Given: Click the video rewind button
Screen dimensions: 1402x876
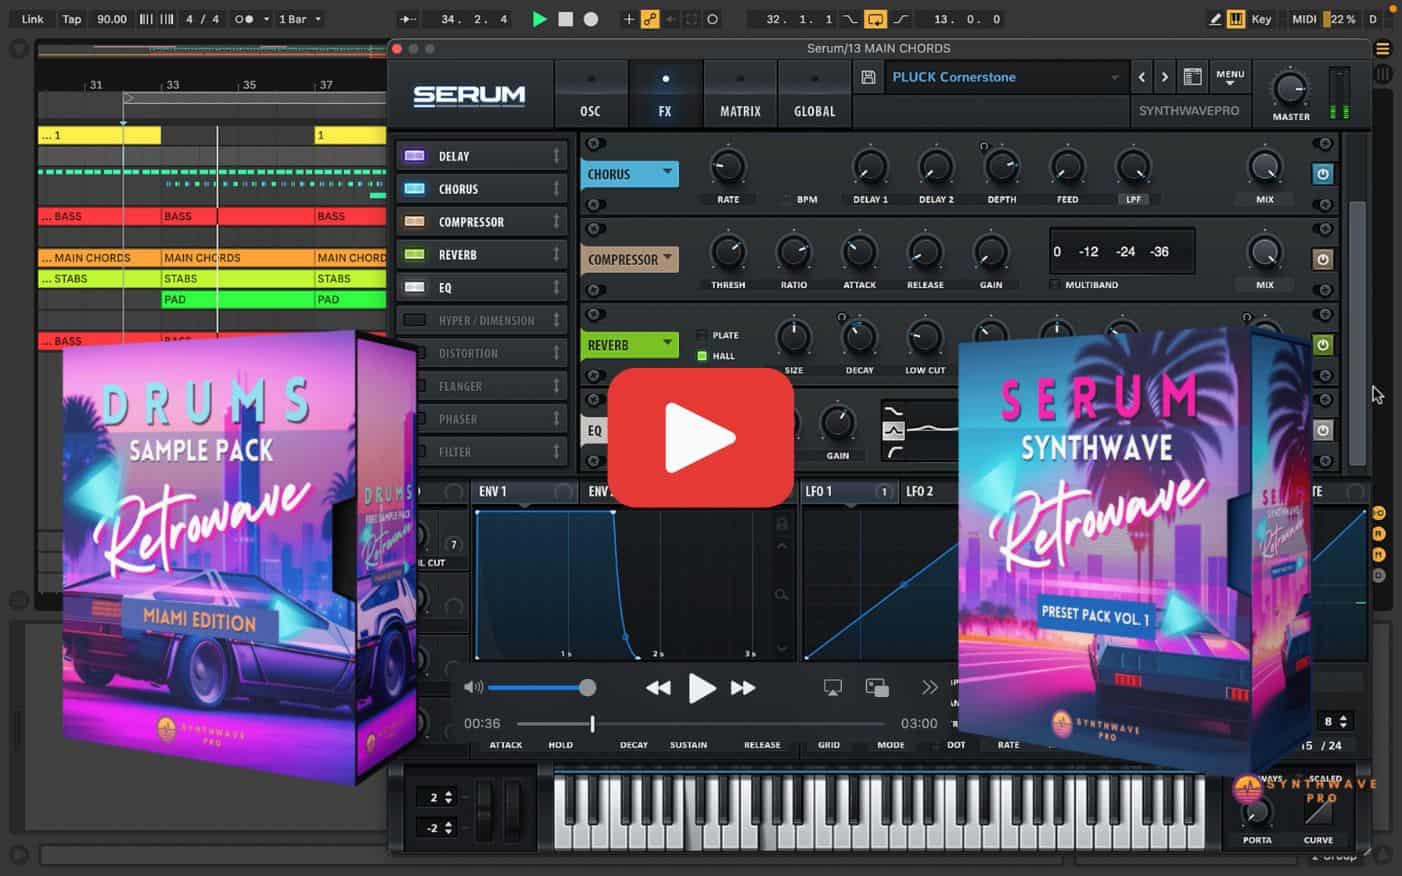Looking at the screenshot, I should point(658,688).
